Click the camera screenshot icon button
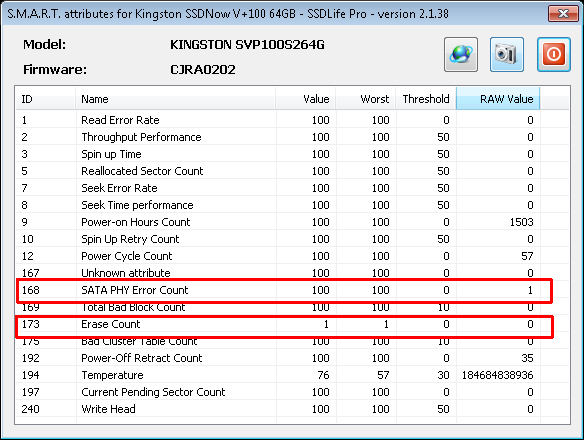This screenshot has width=584, height=440. point(507,54)
